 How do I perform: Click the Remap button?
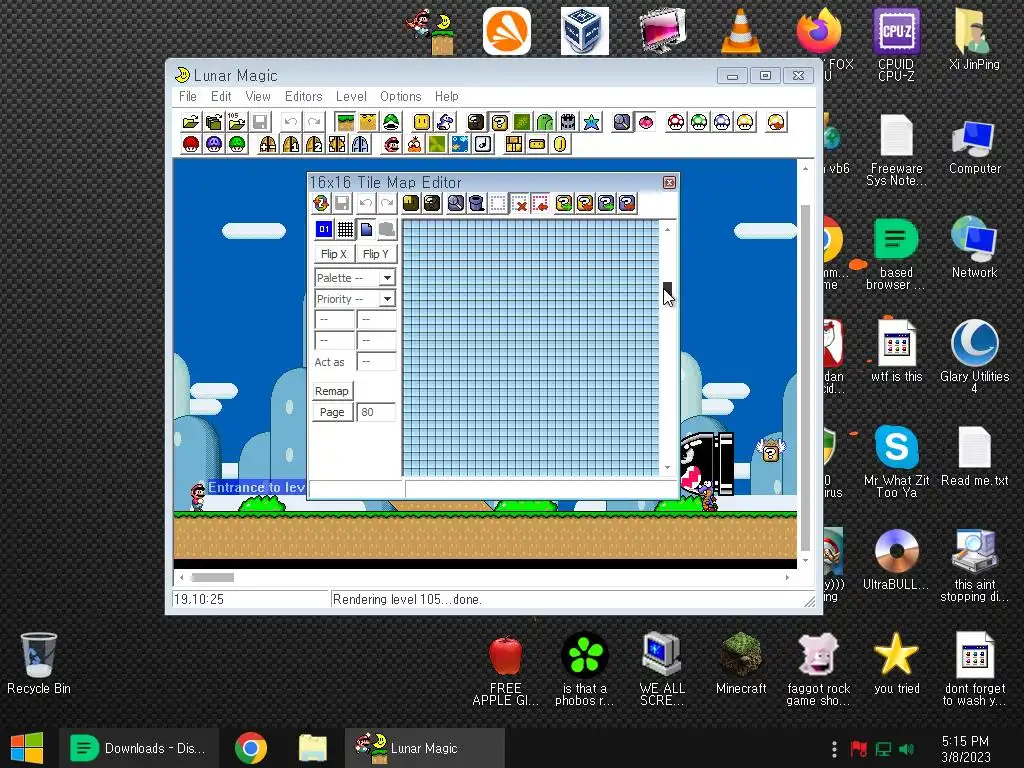click(x=332, y=391)
